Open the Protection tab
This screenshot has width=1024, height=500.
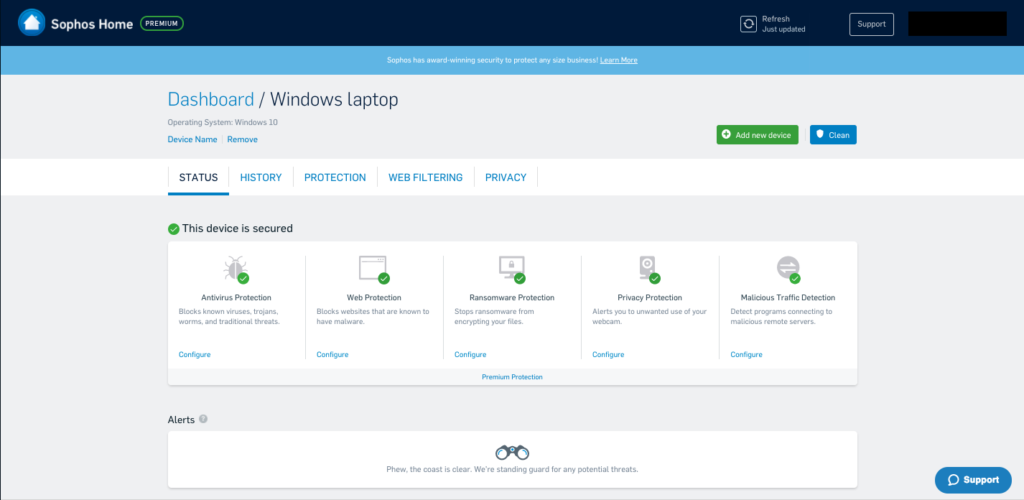(x=335, y=178)
